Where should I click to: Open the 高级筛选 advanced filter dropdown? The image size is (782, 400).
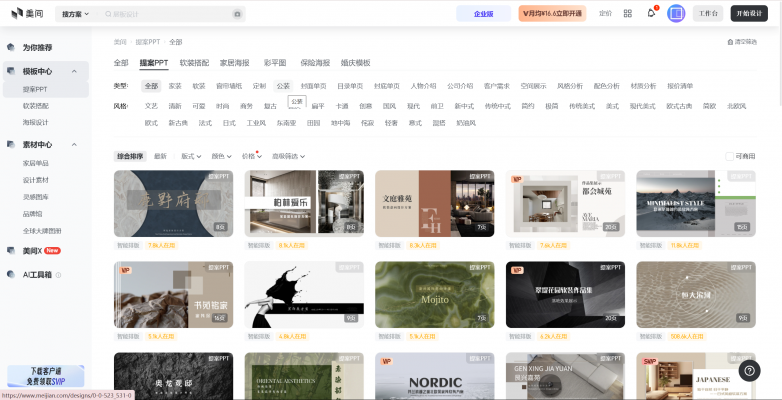[x=288, y=156]
